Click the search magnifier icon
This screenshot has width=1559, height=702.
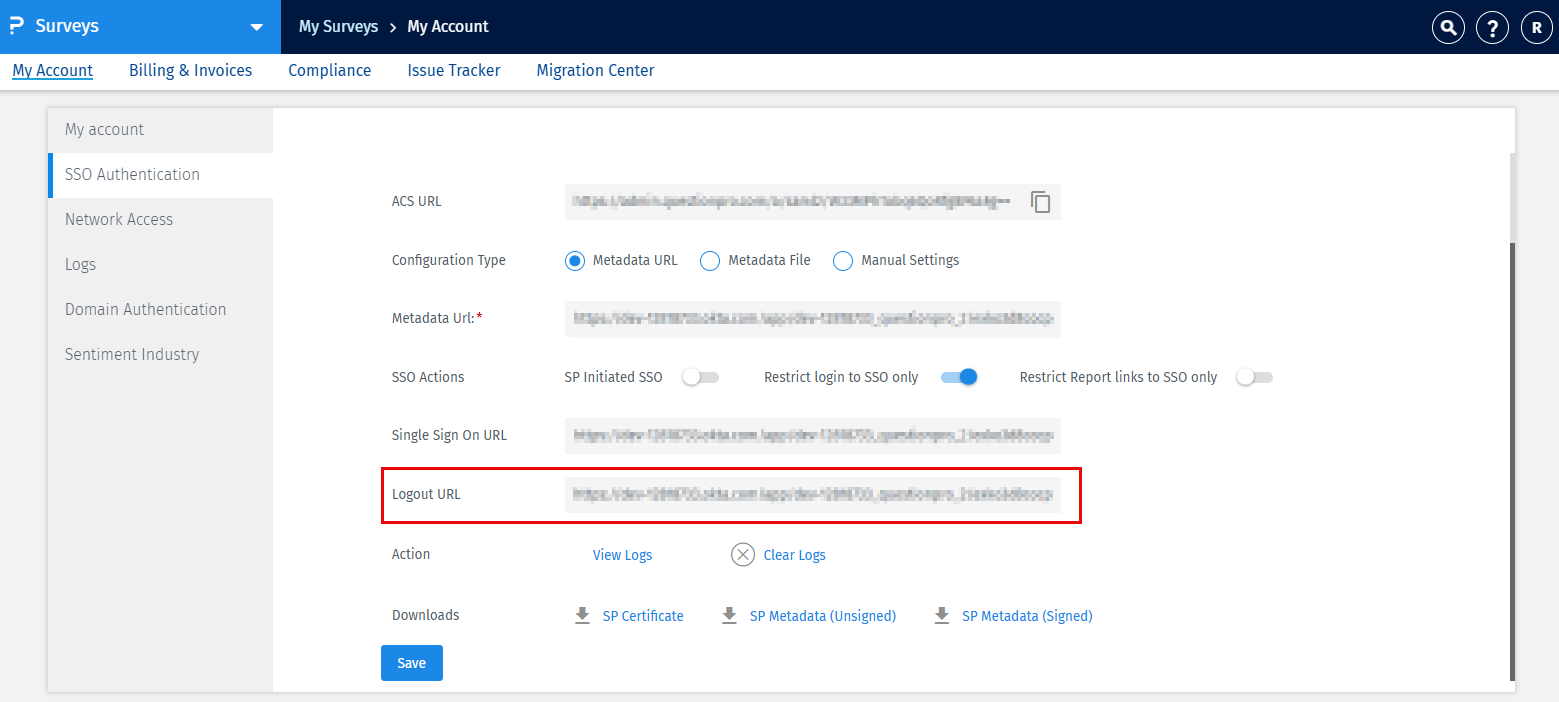click(x=1447, y=28)
